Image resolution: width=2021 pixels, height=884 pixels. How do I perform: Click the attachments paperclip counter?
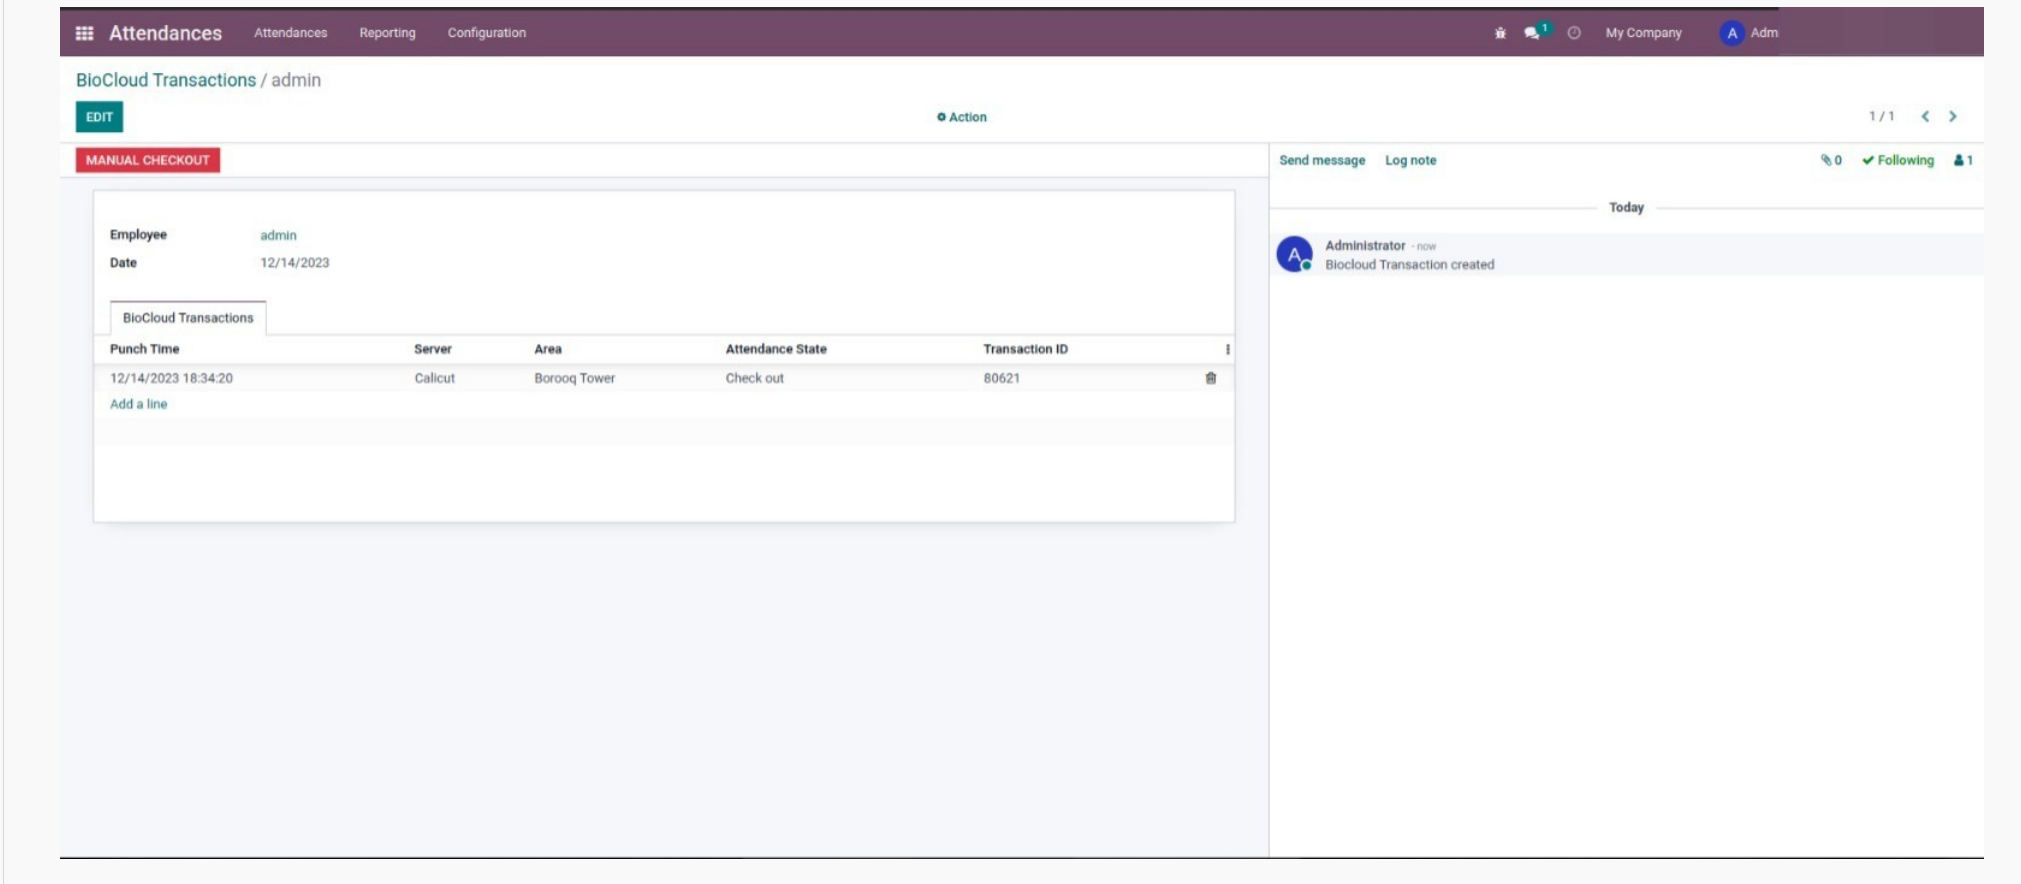(x=1831, y=160)
